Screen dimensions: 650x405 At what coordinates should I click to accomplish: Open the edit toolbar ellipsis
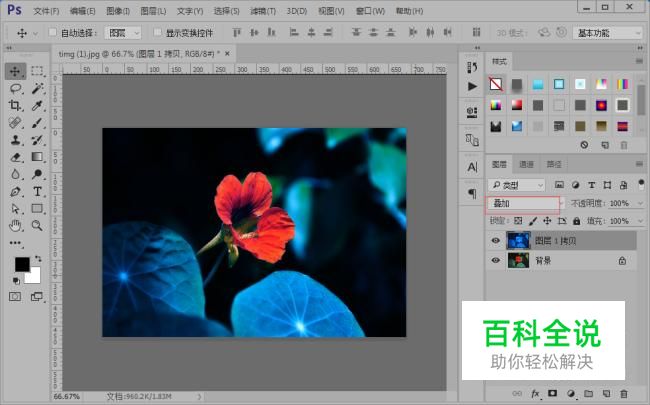pyautogui.click(x=15, y=243)
